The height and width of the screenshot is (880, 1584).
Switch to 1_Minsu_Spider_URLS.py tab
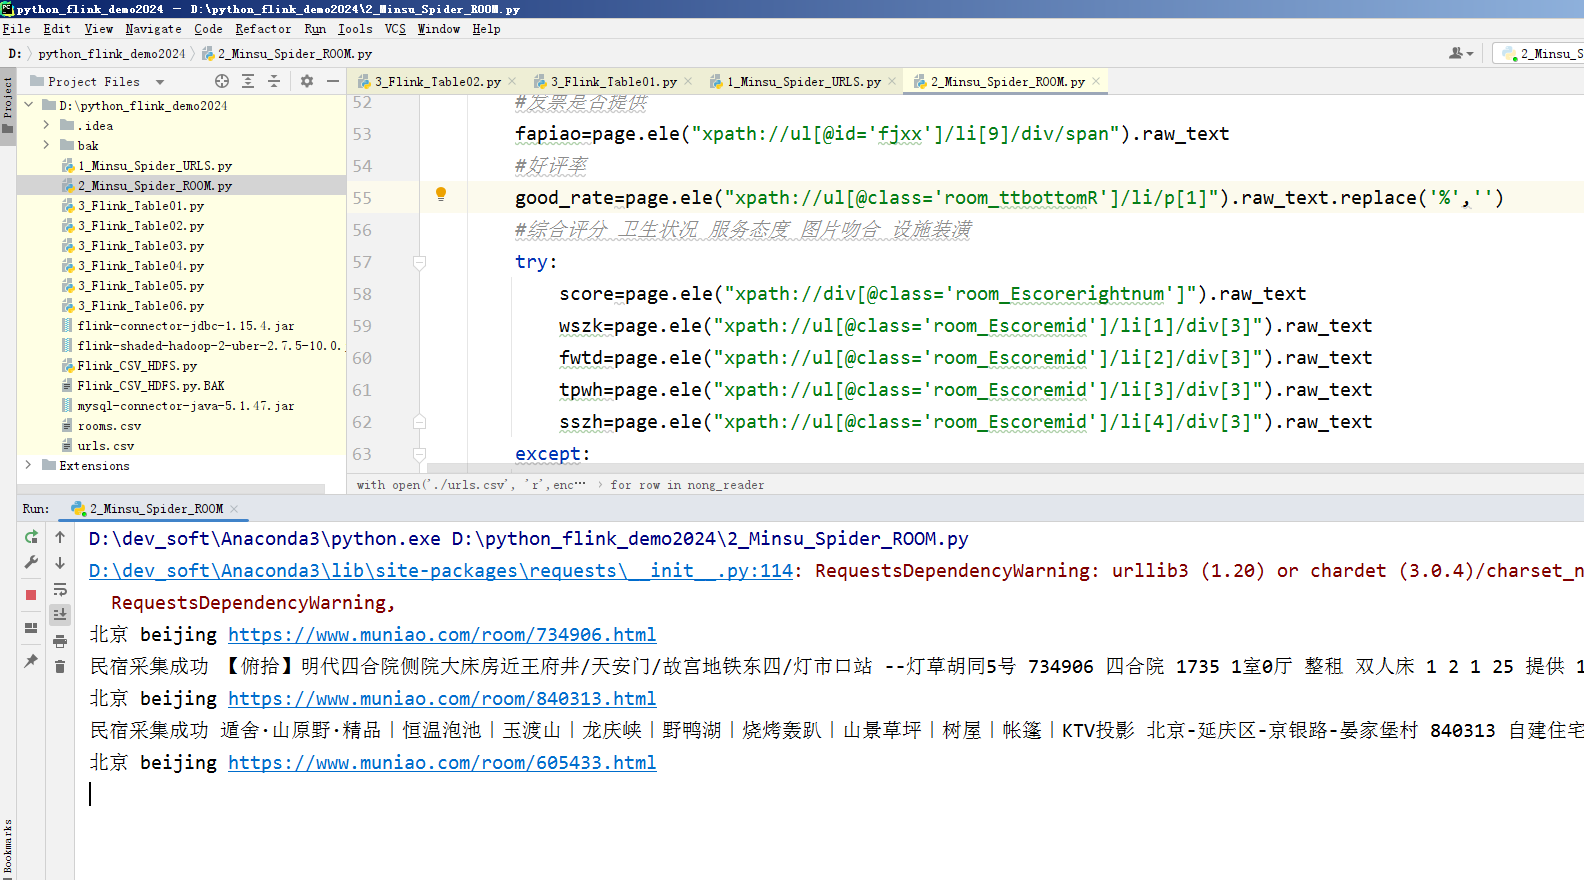pos(803,82)
